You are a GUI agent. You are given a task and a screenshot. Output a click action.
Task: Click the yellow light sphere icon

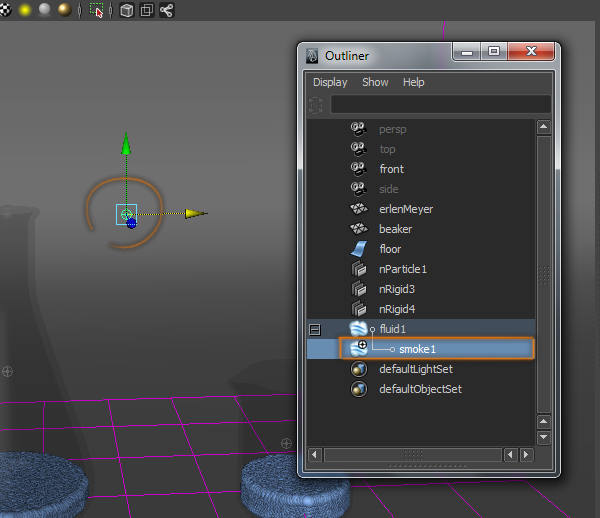24,10
